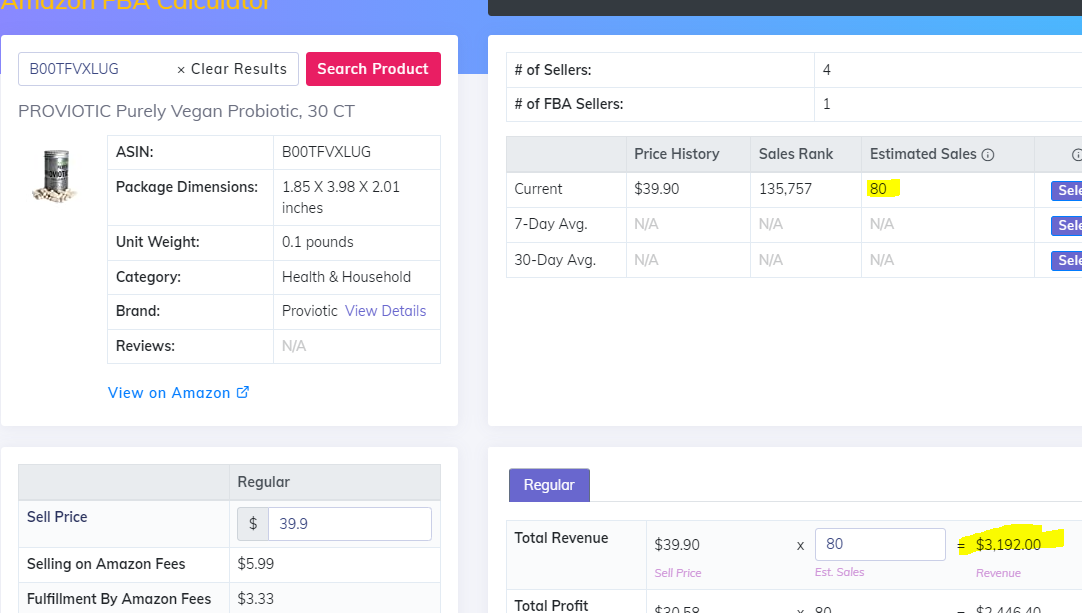Click the Proviotic product thumbnail image
1082x613 pixels.
click(54, 175)
